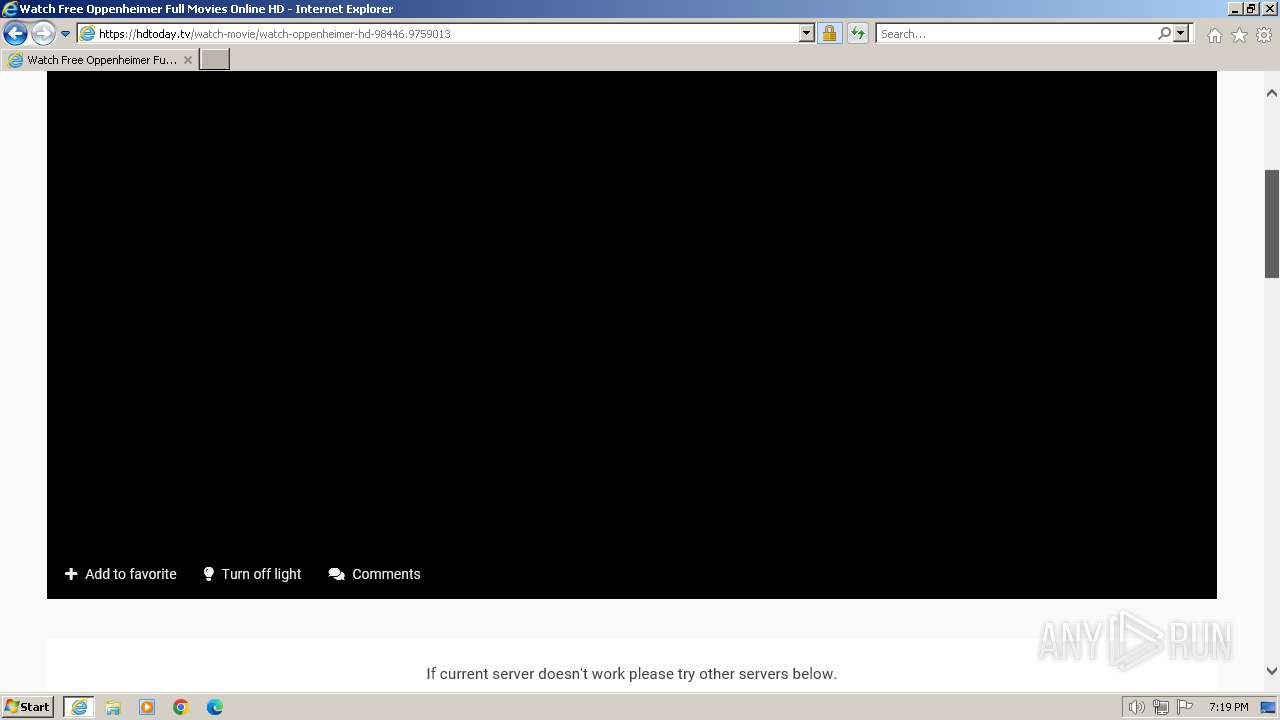
Task: Click the page scroll up arrow
Action: 1272,93
